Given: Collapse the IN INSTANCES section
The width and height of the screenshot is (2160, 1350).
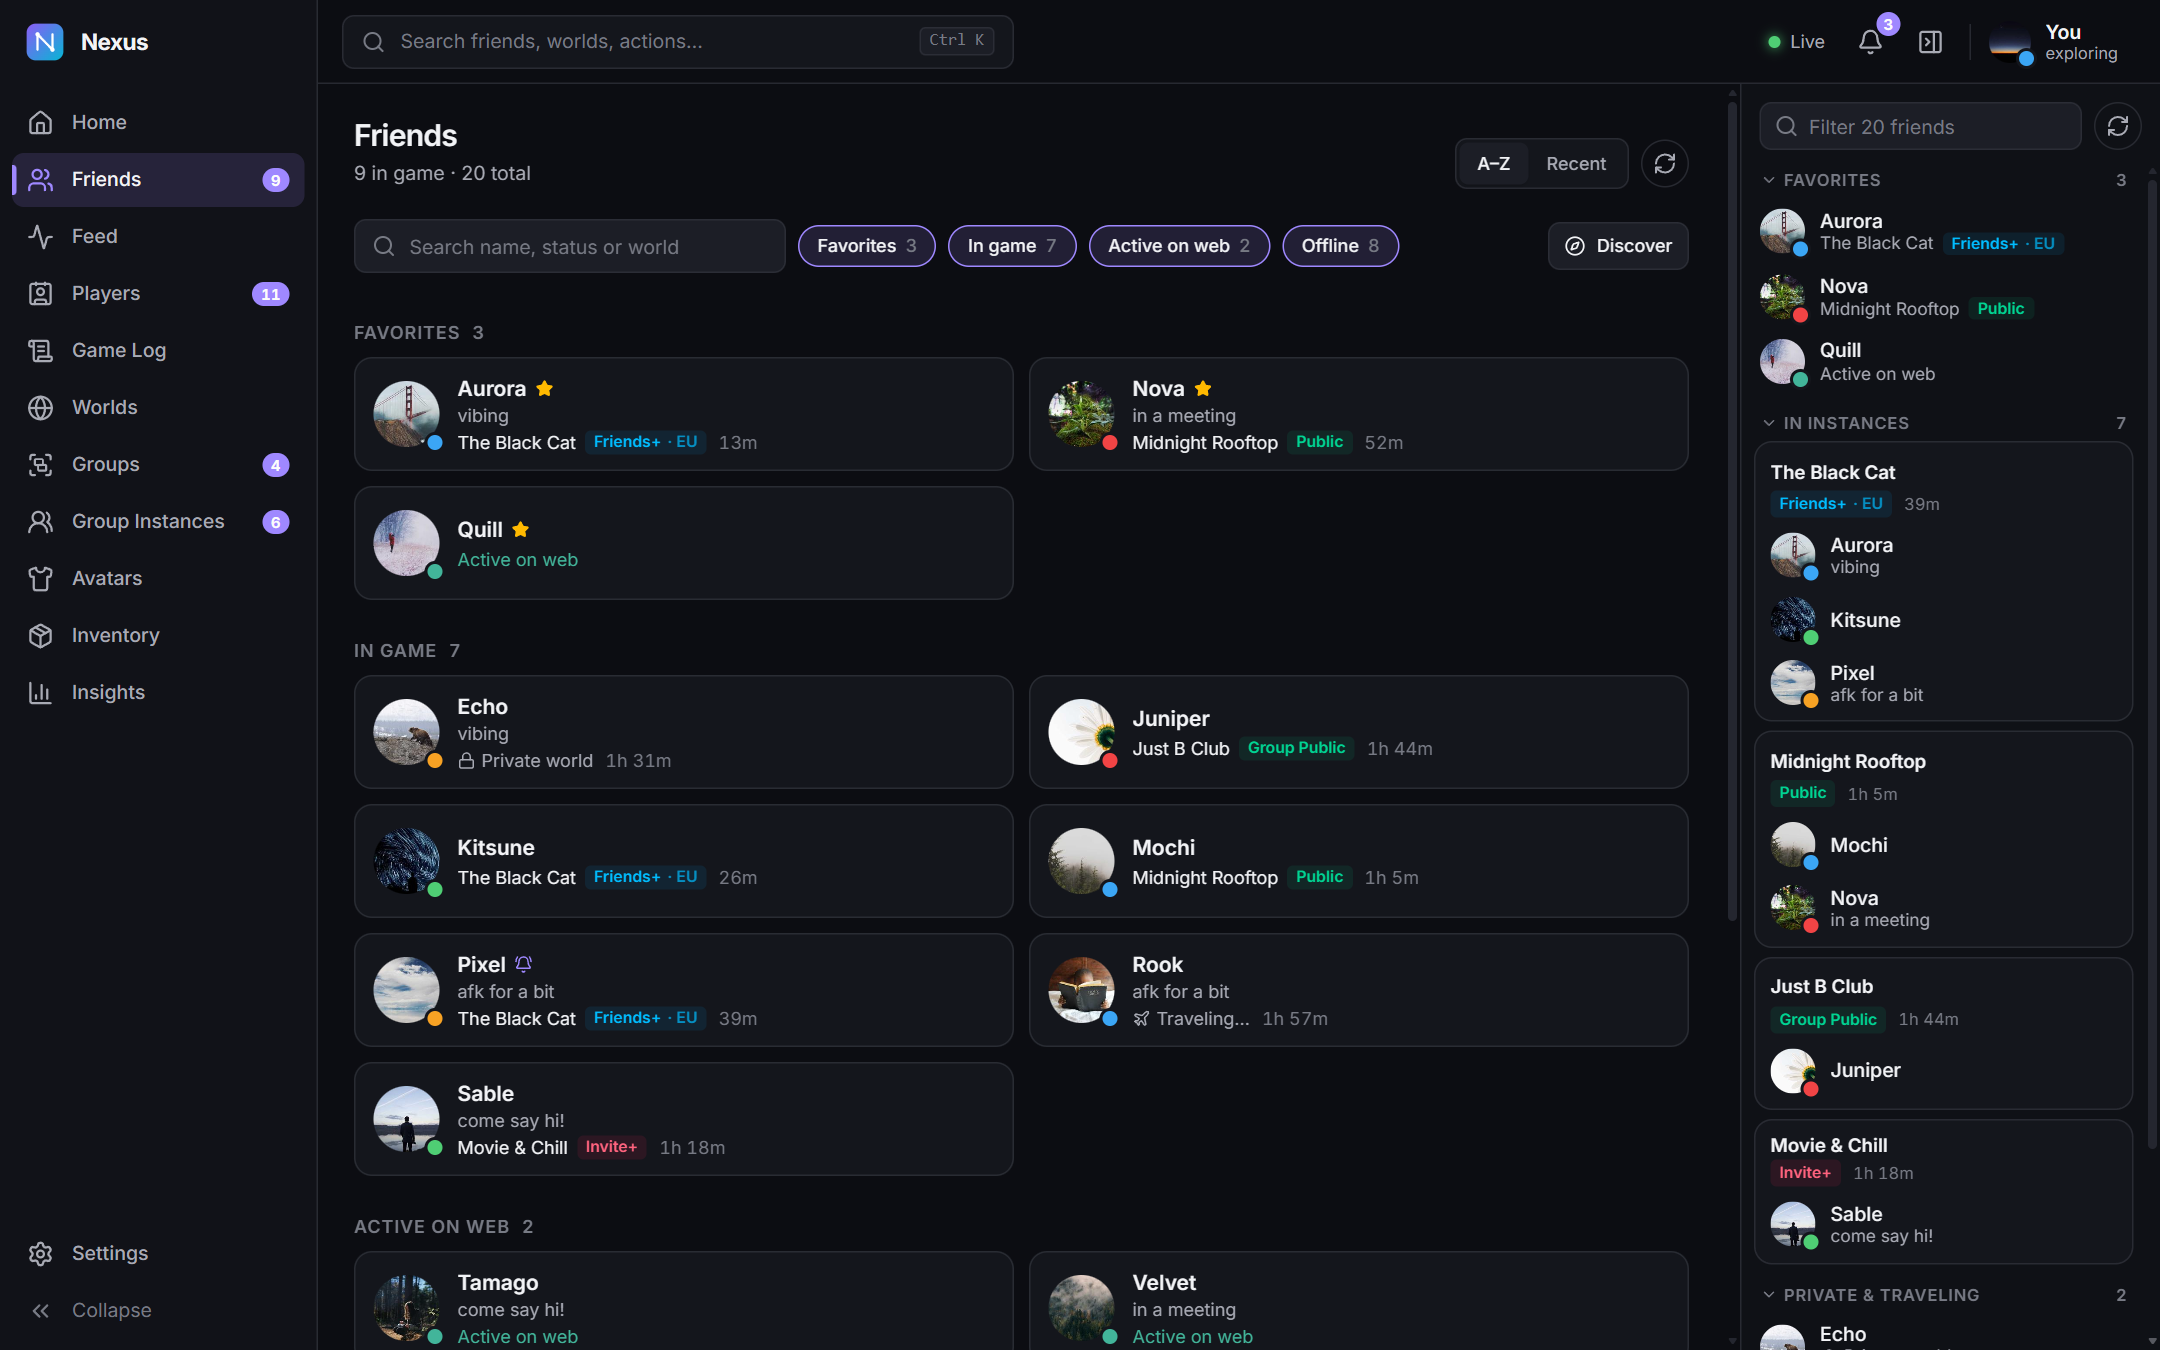Looking at the screenshot, I should point(1944,423).
